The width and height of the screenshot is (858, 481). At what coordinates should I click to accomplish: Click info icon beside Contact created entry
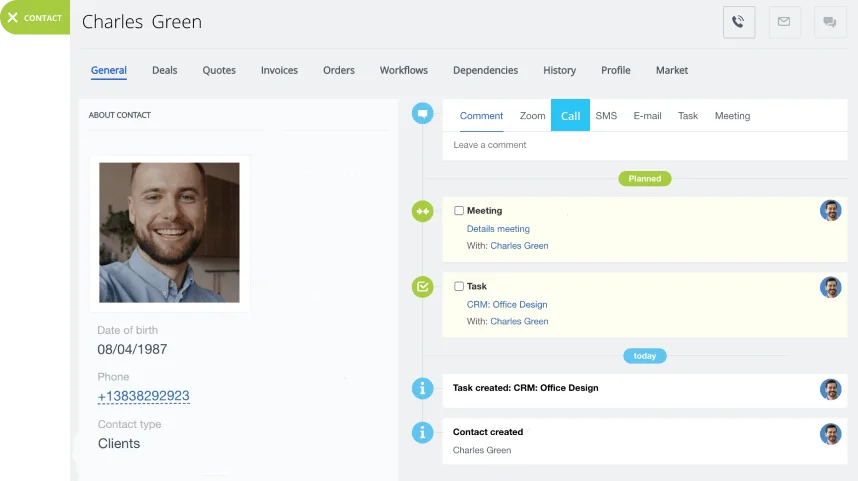point(423,432)
